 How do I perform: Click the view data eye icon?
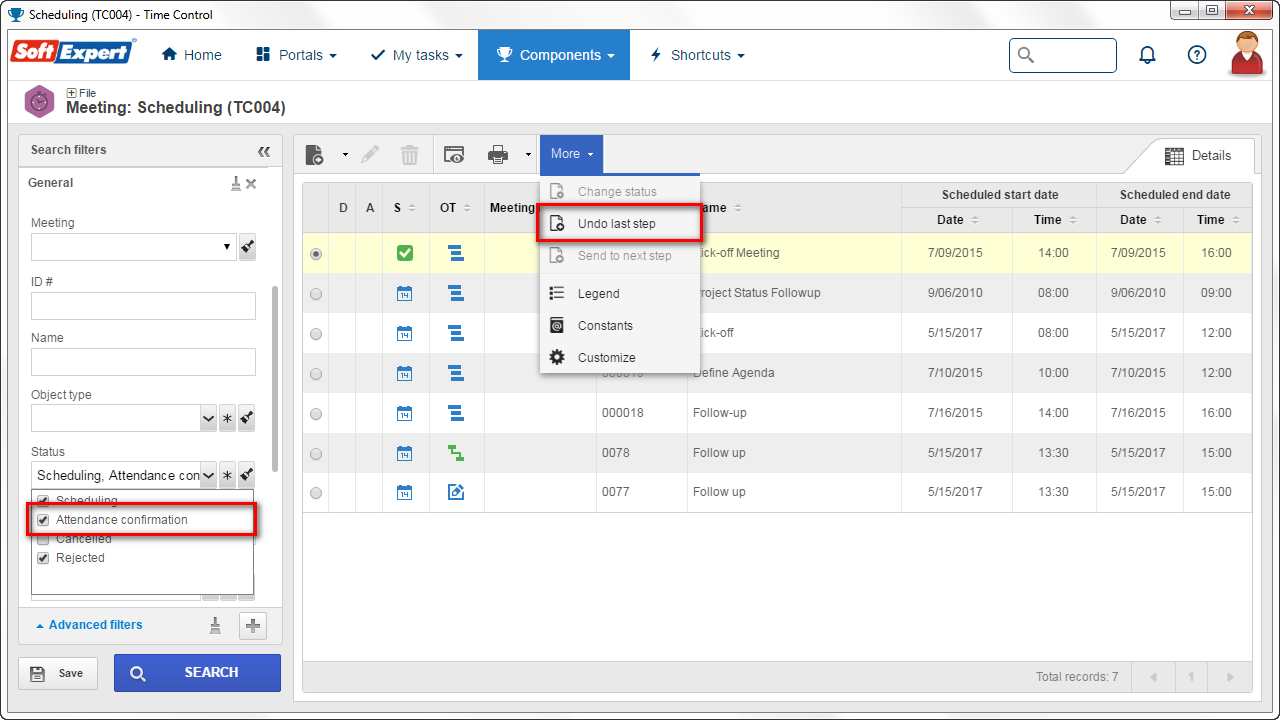click(455, 154)
